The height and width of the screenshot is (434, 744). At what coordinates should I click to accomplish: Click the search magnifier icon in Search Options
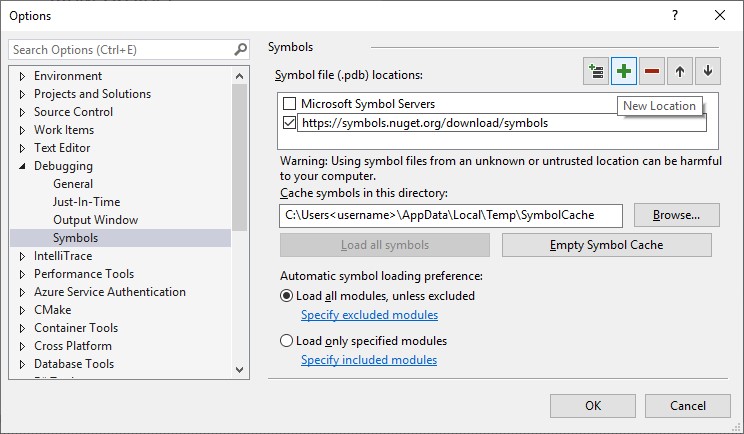click(241, 49)
